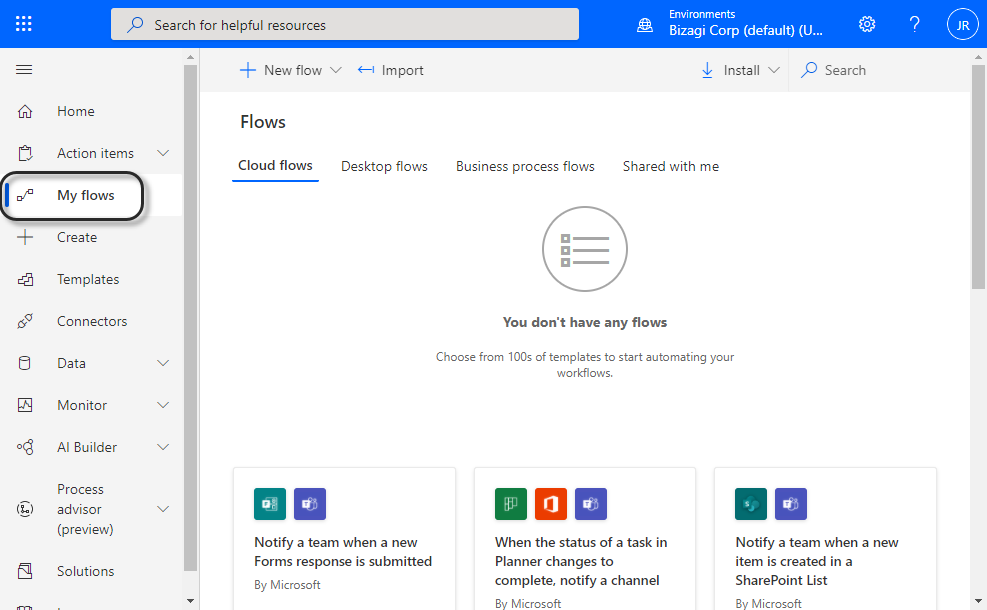This screenshot has width=987, height=610.
Task: Open the app launcher waffle icon
Action: (x=24, y=25)
